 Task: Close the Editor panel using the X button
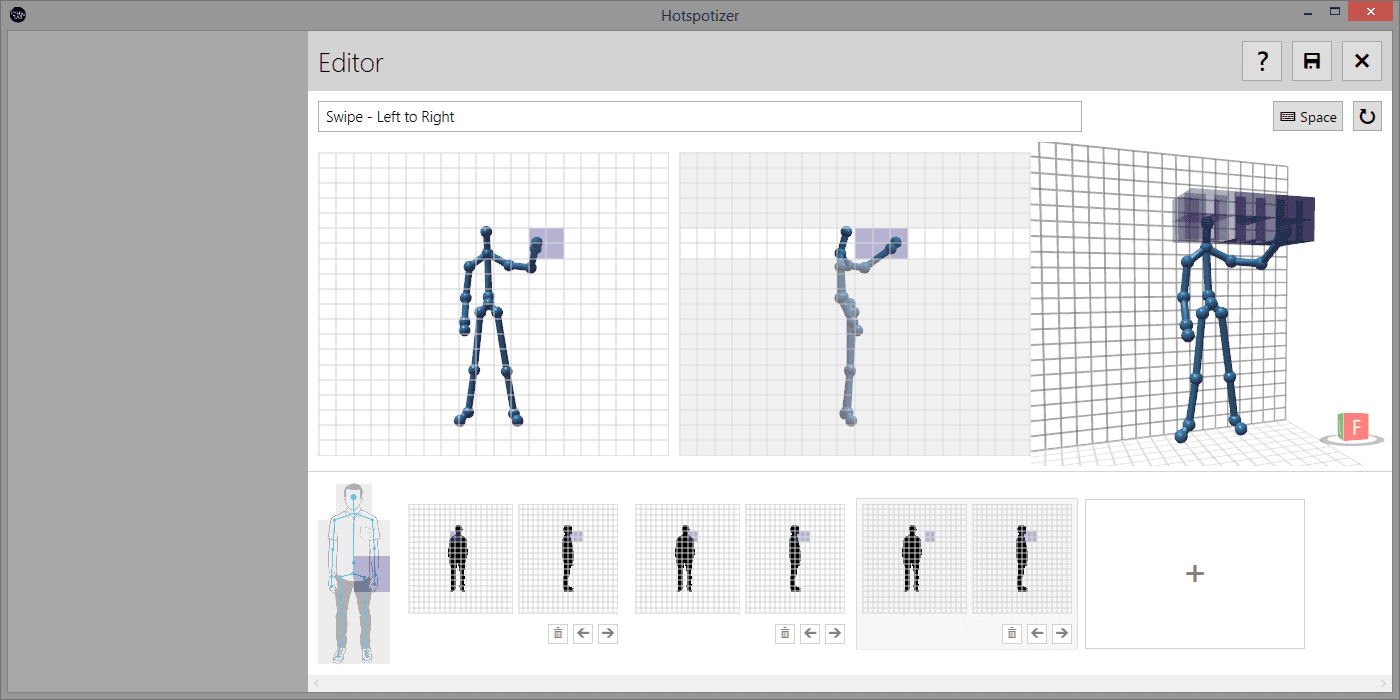tap(1361, 62)
